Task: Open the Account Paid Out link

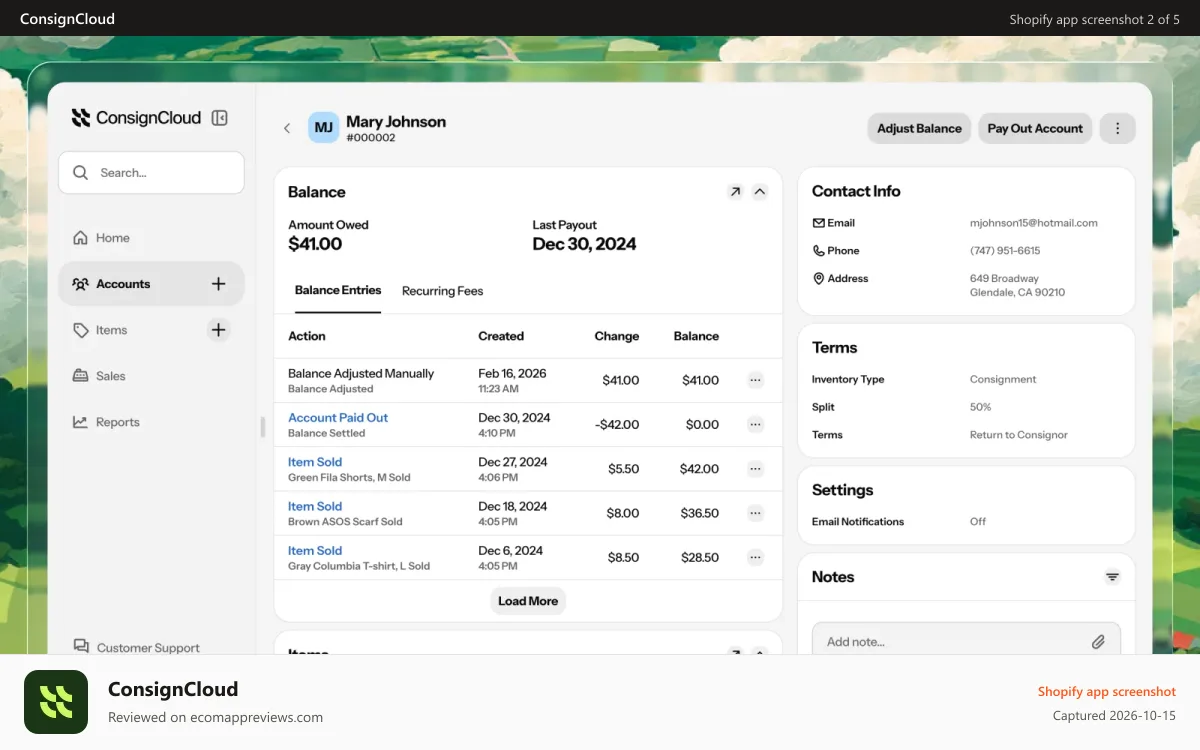Action: pos(338,417)
